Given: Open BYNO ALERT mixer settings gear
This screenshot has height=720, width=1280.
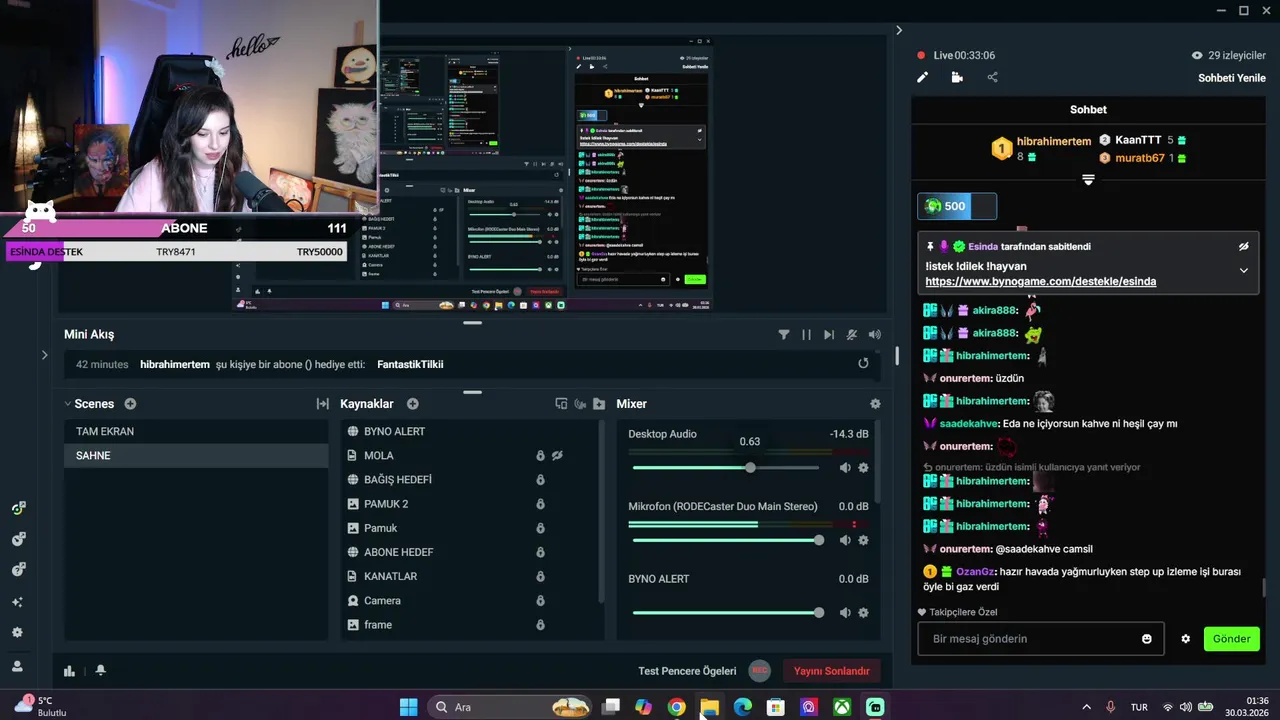Looking at the screenshot, I should (x=863, y=613).
